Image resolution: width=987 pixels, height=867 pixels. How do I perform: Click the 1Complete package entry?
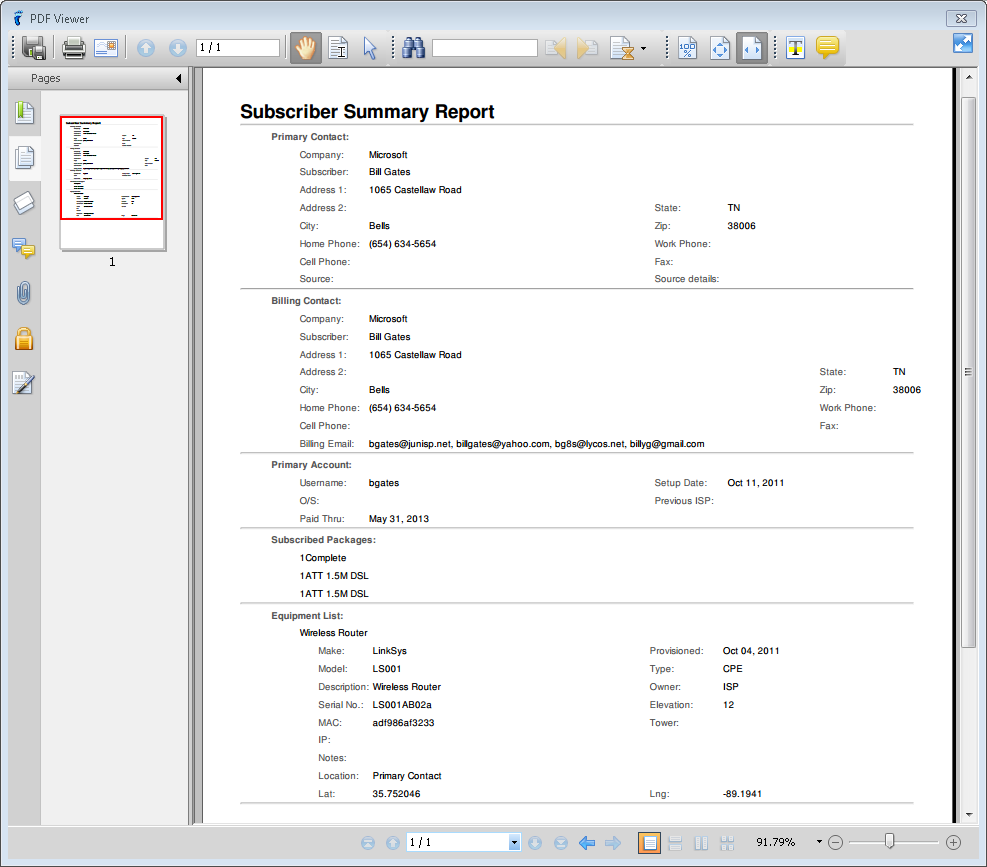coord(323,558)
